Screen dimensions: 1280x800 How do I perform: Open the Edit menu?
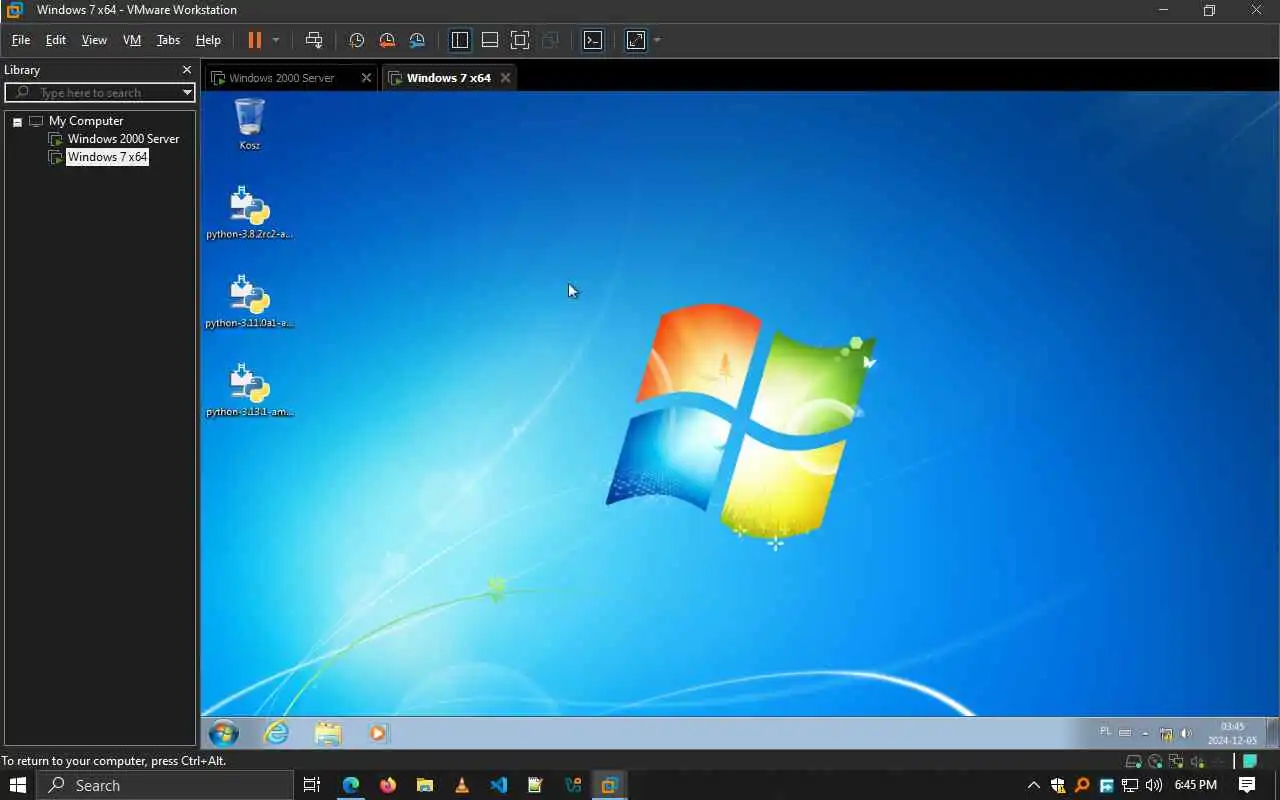(x=56, y=40)
